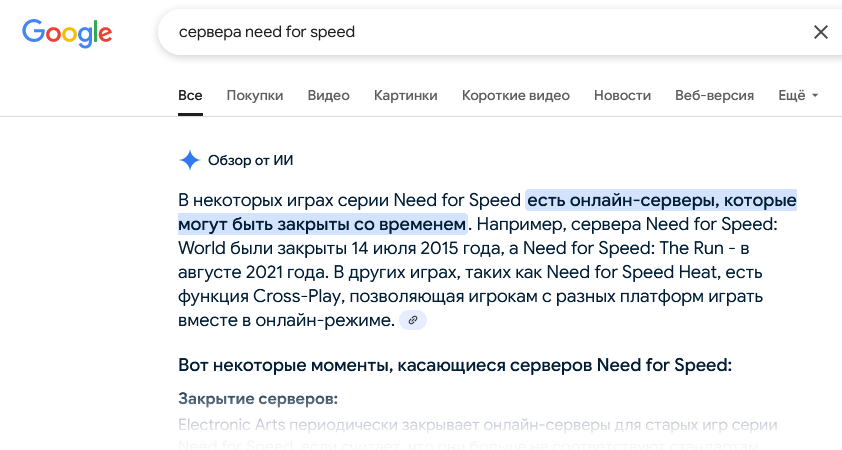Click the text "функция Cross-Play"

[x=259, y=296]
